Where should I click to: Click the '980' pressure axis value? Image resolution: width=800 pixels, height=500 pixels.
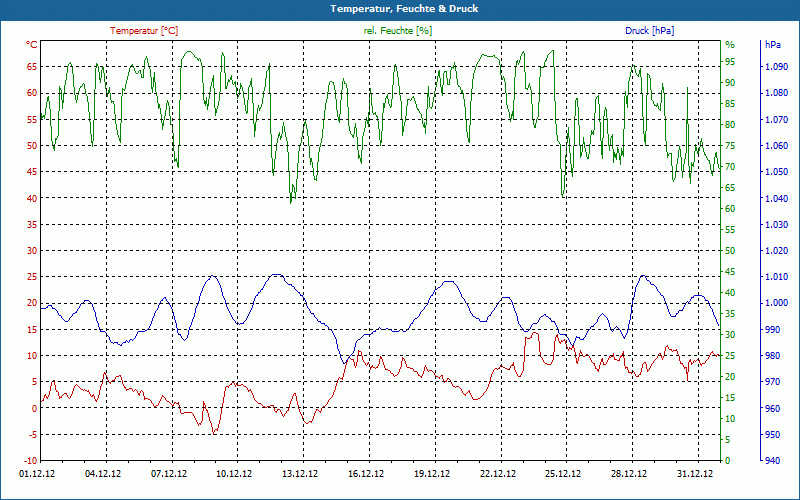772,356
